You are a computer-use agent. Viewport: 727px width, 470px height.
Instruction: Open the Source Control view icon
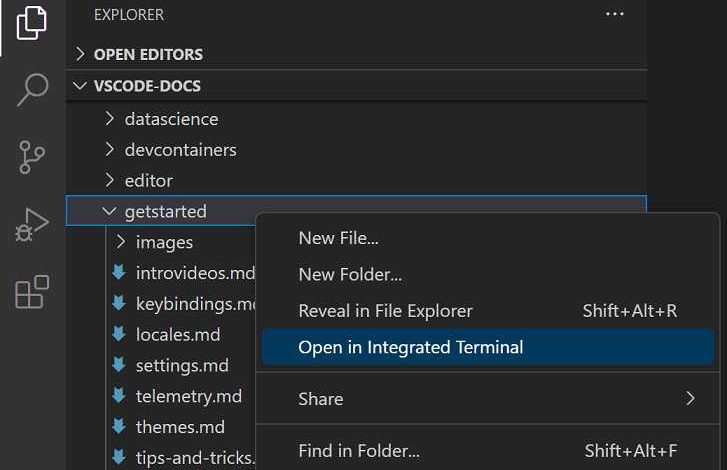(x=32, y=158)
